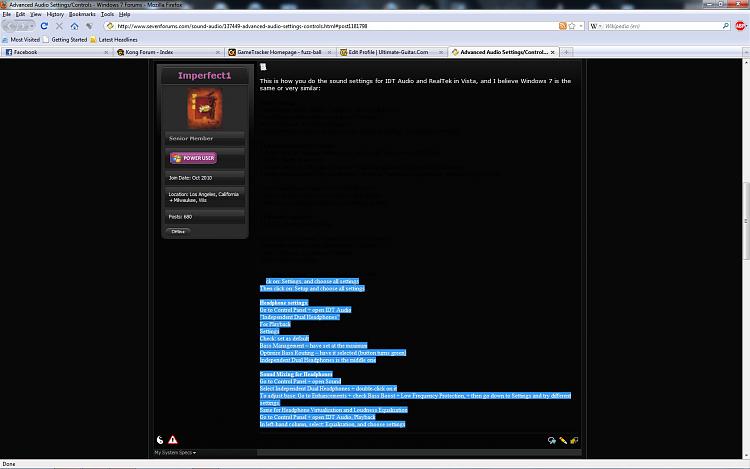Switch to the GameTracker Homepage tab

pyautogui.click(x=280, y=52)
